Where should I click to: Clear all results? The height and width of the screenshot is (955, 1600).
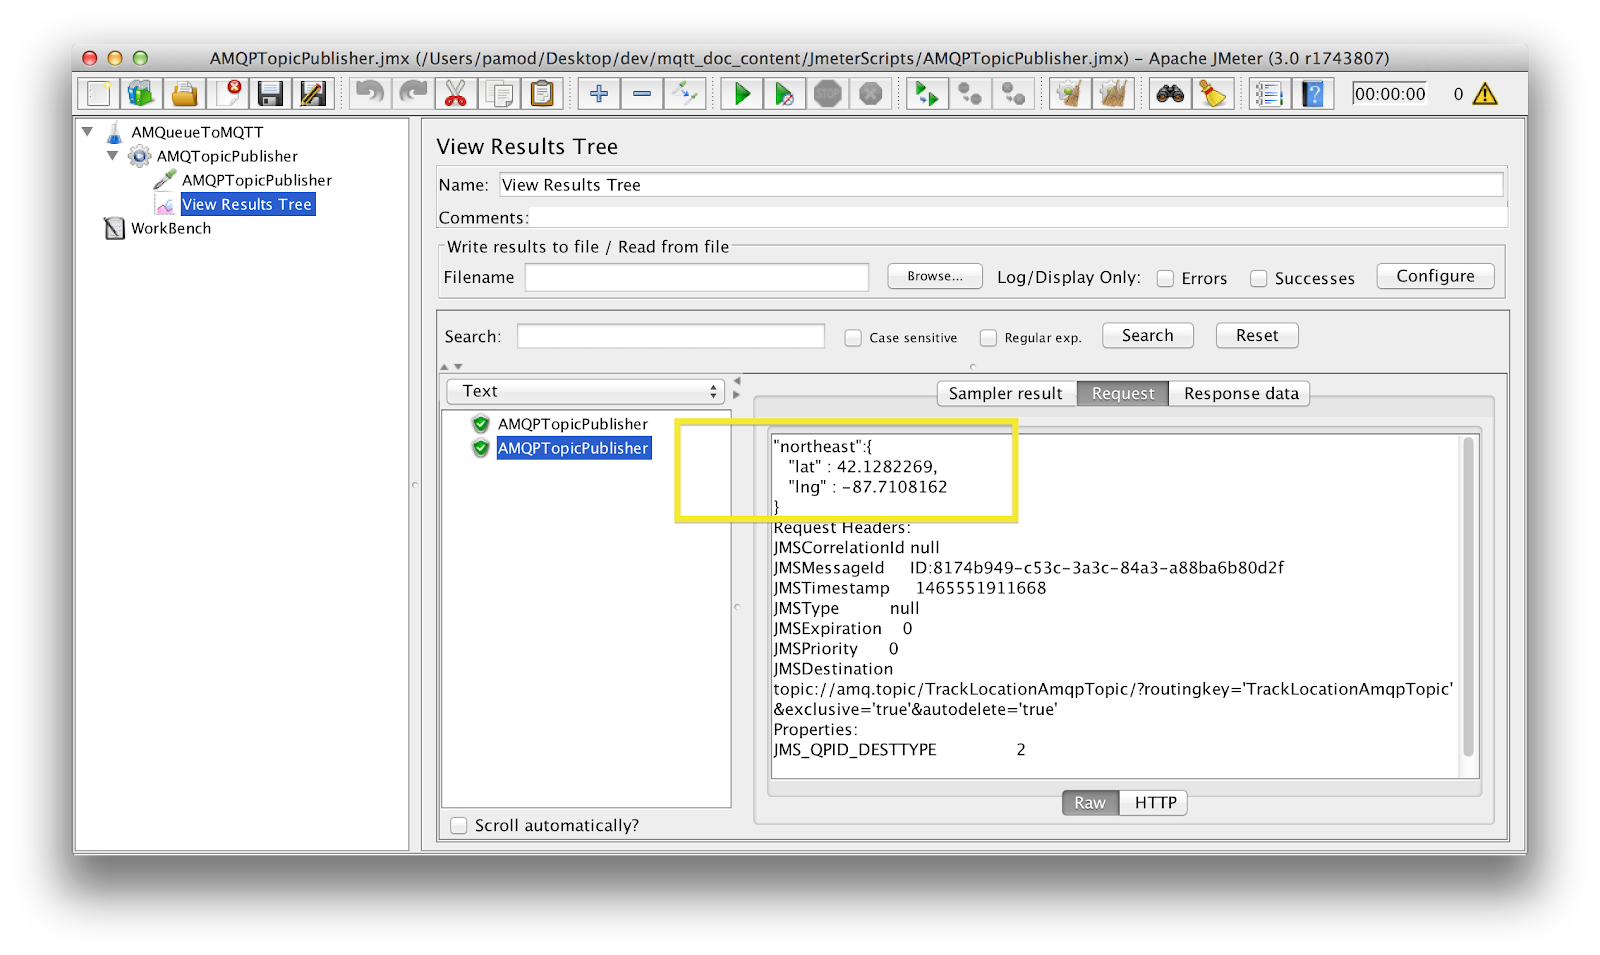[1113, 94]
